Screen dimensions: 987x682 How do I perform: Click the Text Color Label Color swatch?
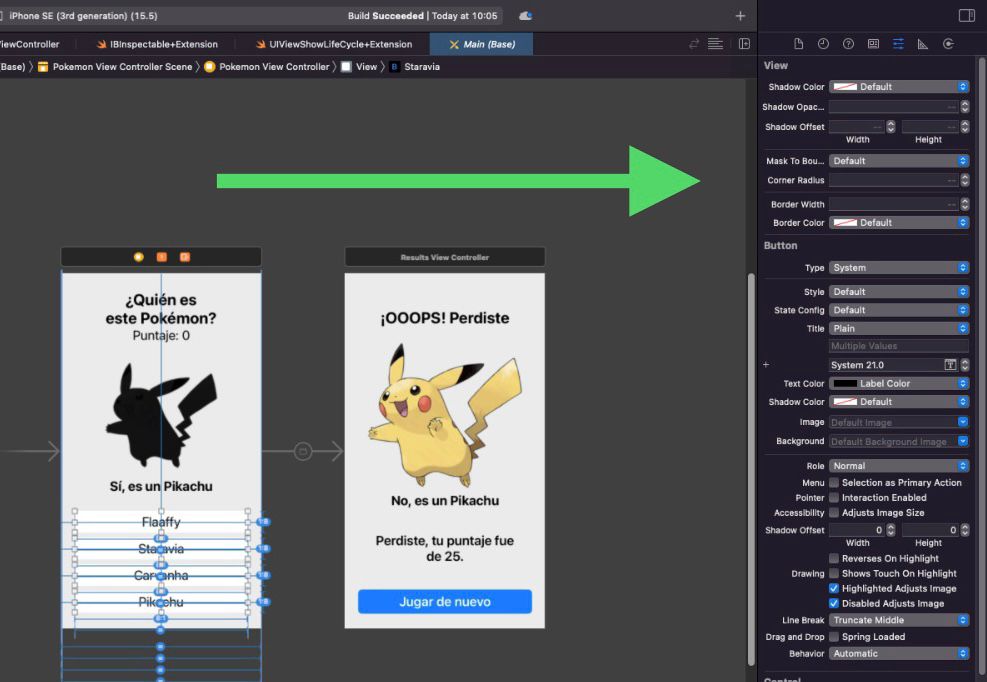pyautogui.click(x=845, y=384)
